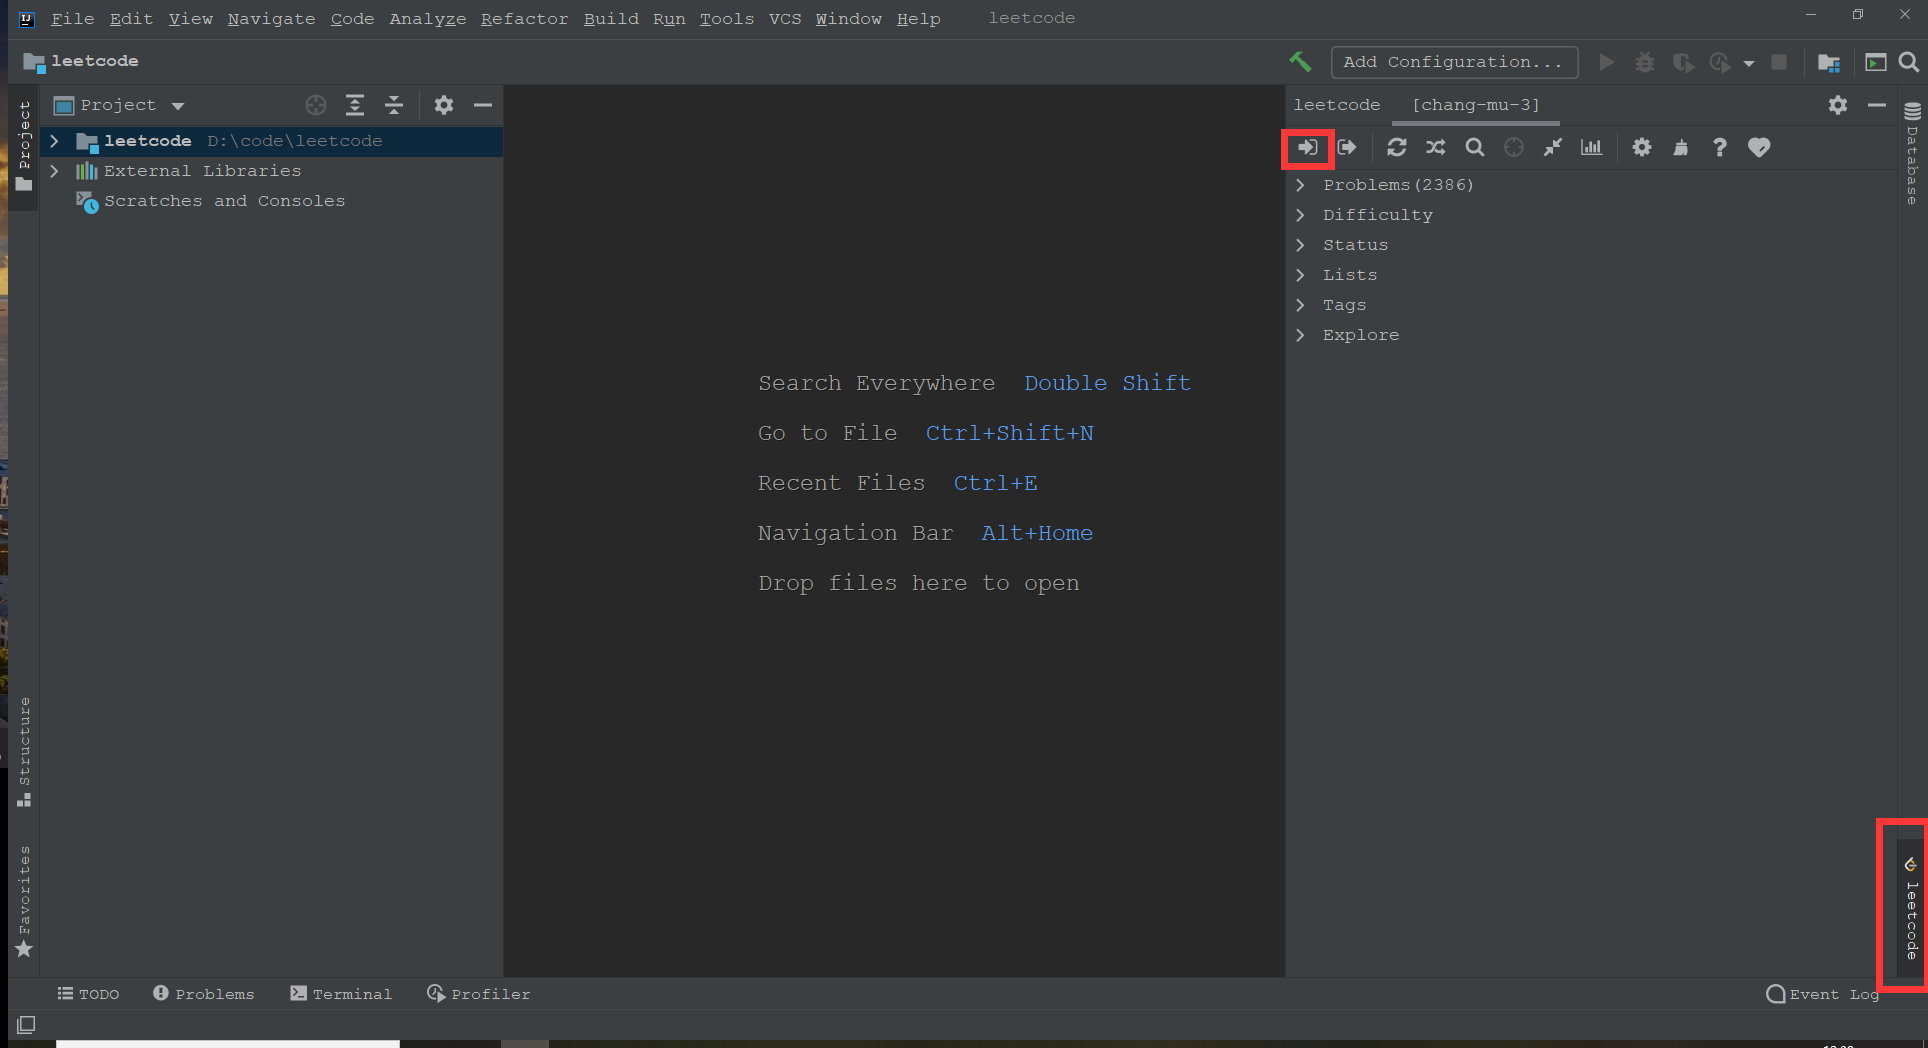Toggle the Profiler tool window
The height and width of the screenshot is (1048, 1928).
479,994
